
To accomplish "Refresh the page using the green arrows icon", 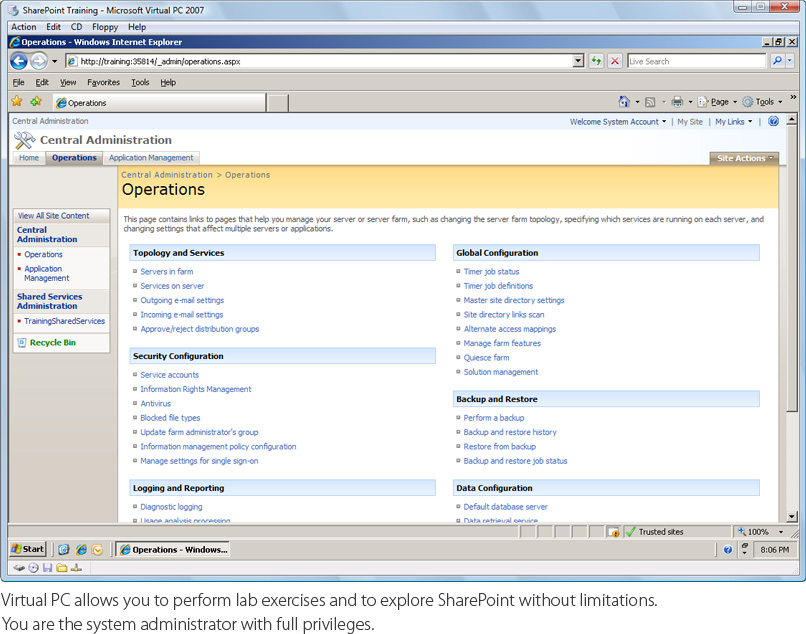I will (x=596, y=61).
